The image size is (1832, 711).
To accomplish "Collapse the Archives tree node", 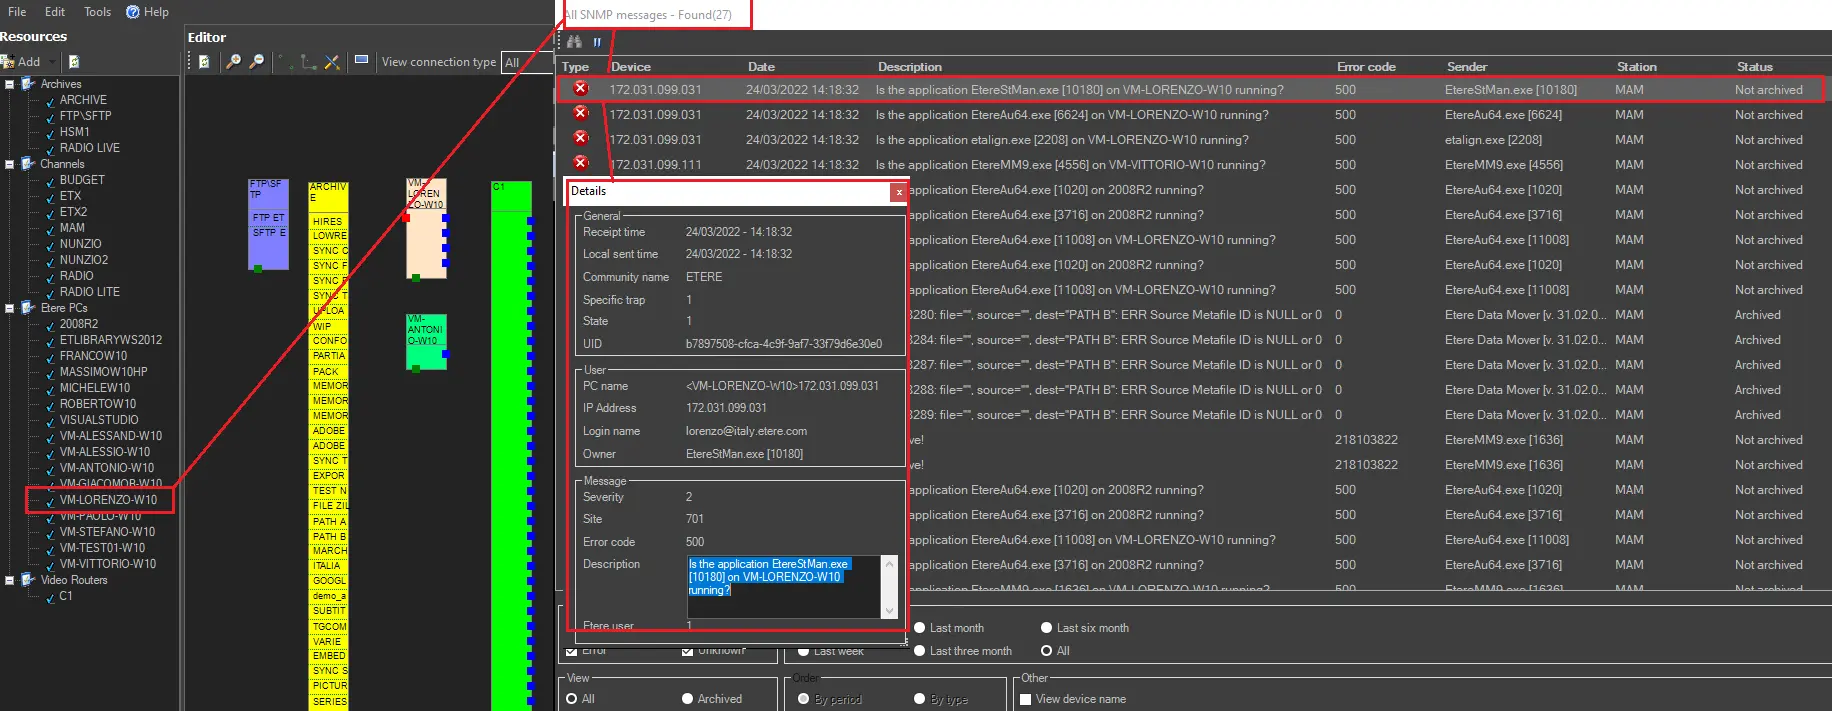I will point(9,84).
